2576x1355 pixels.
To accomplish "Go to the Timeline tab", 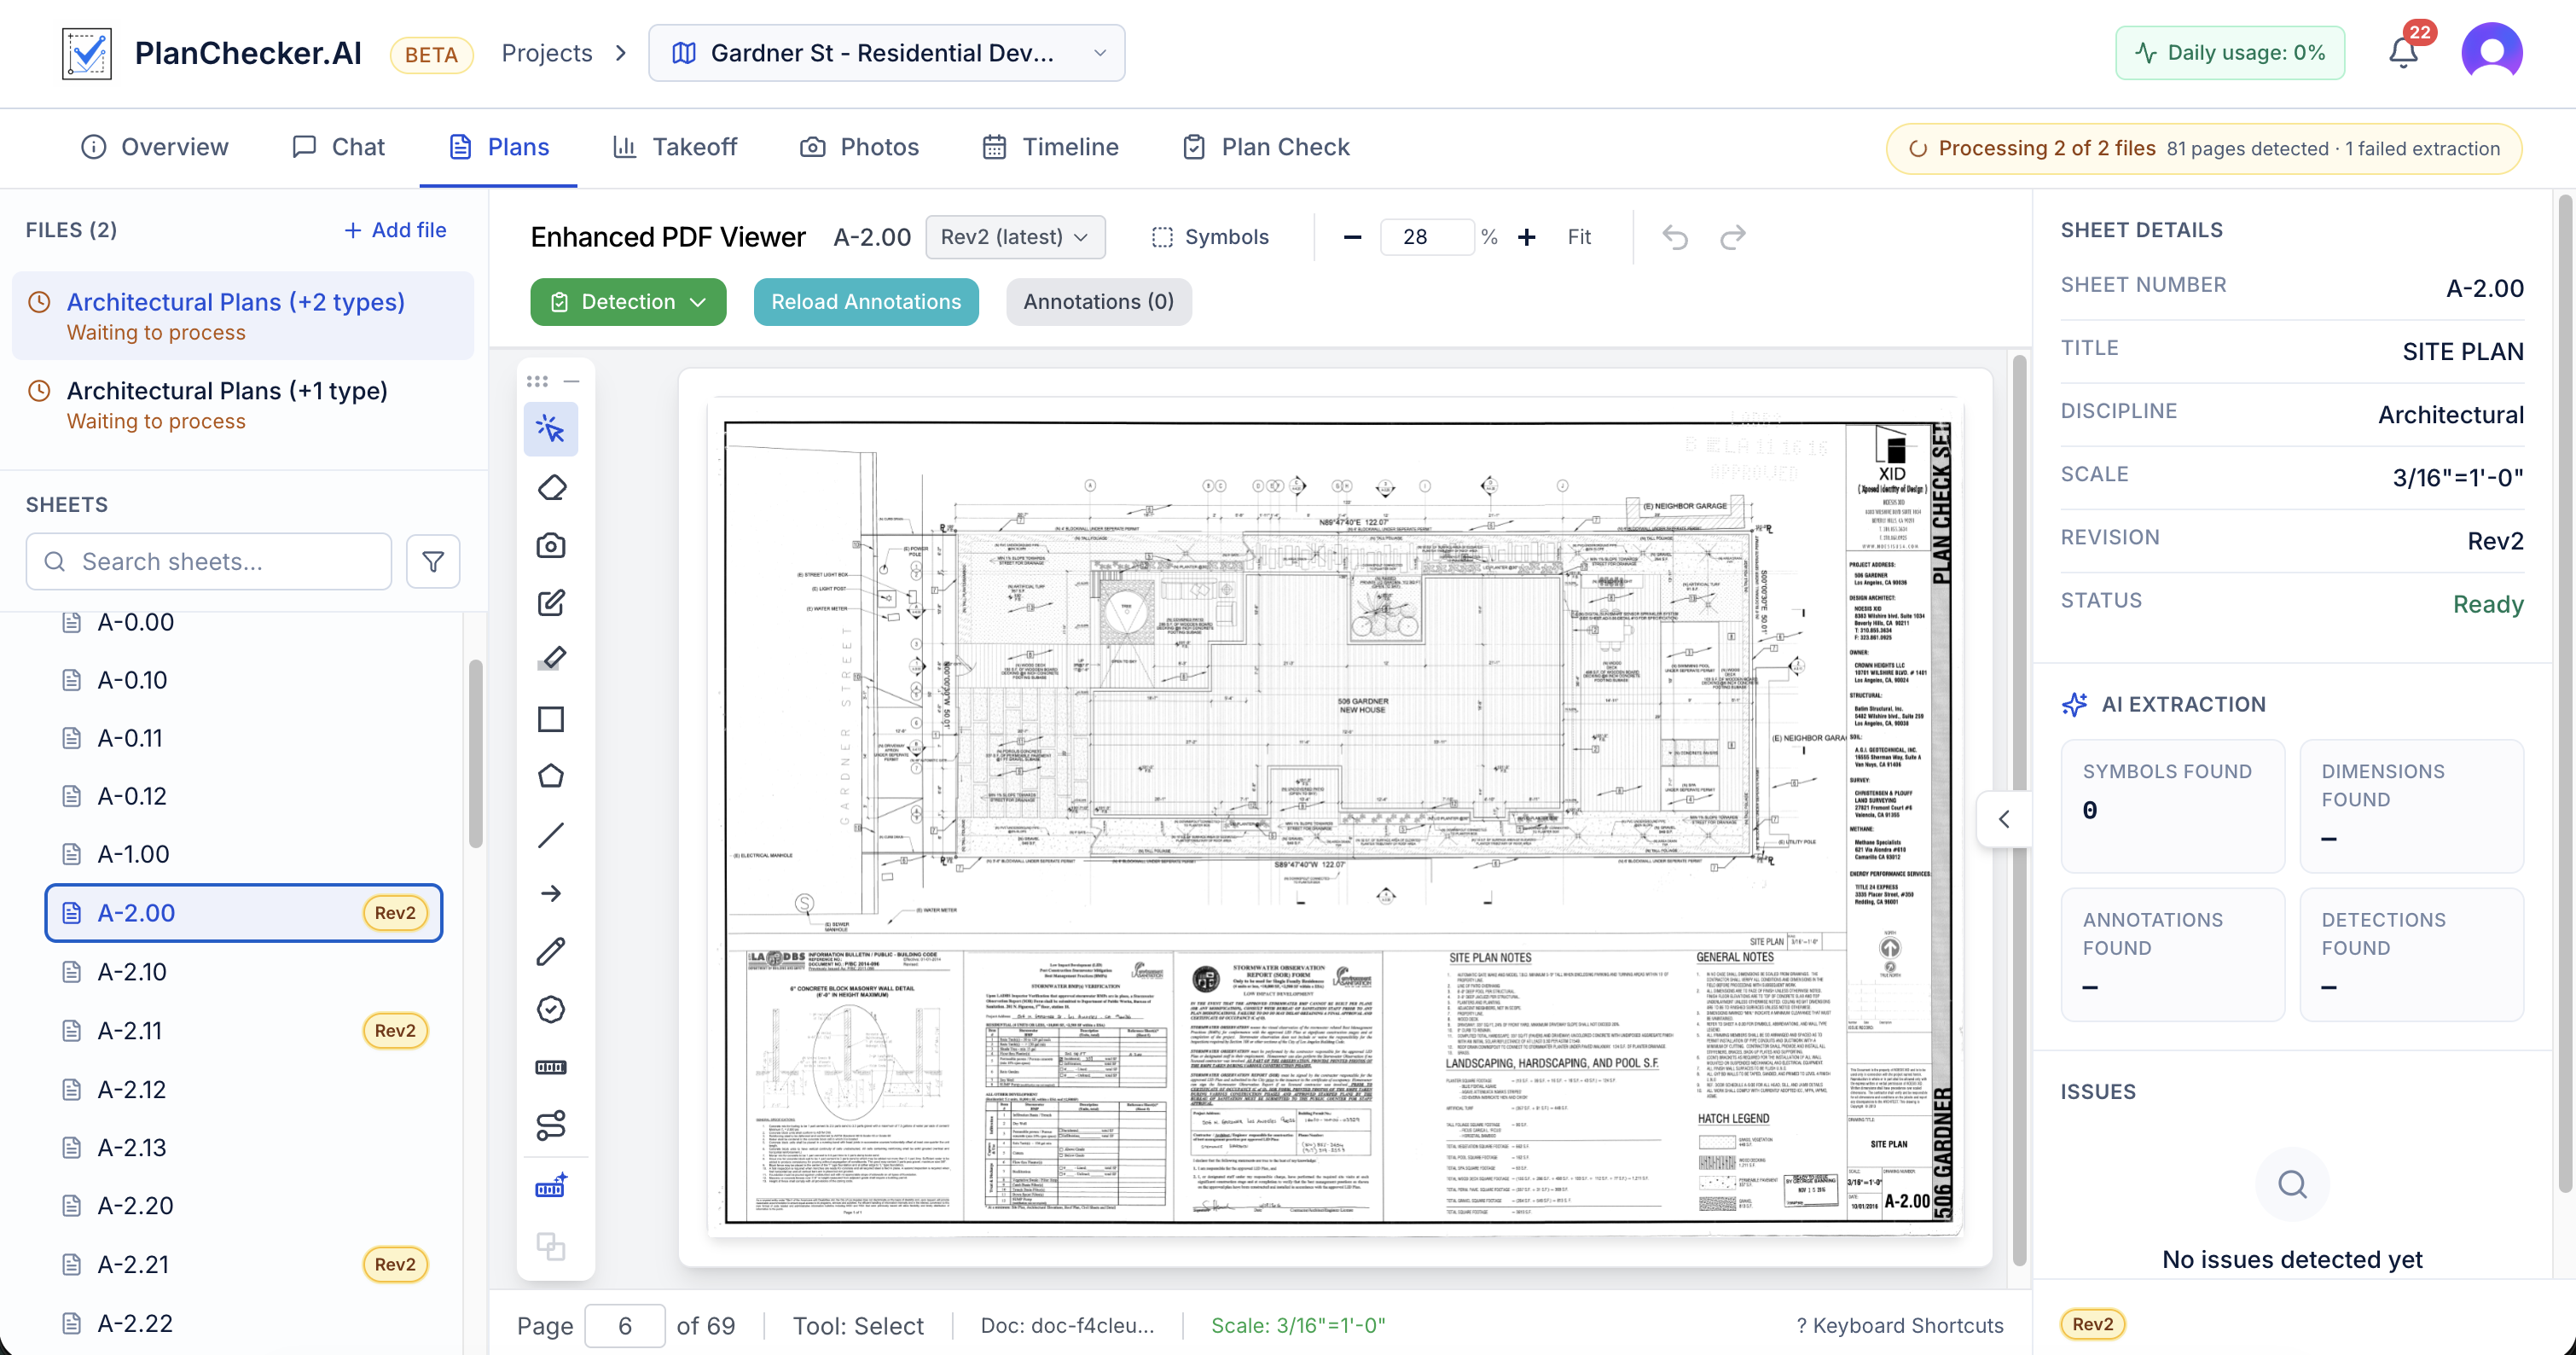I will [1050, 147].
